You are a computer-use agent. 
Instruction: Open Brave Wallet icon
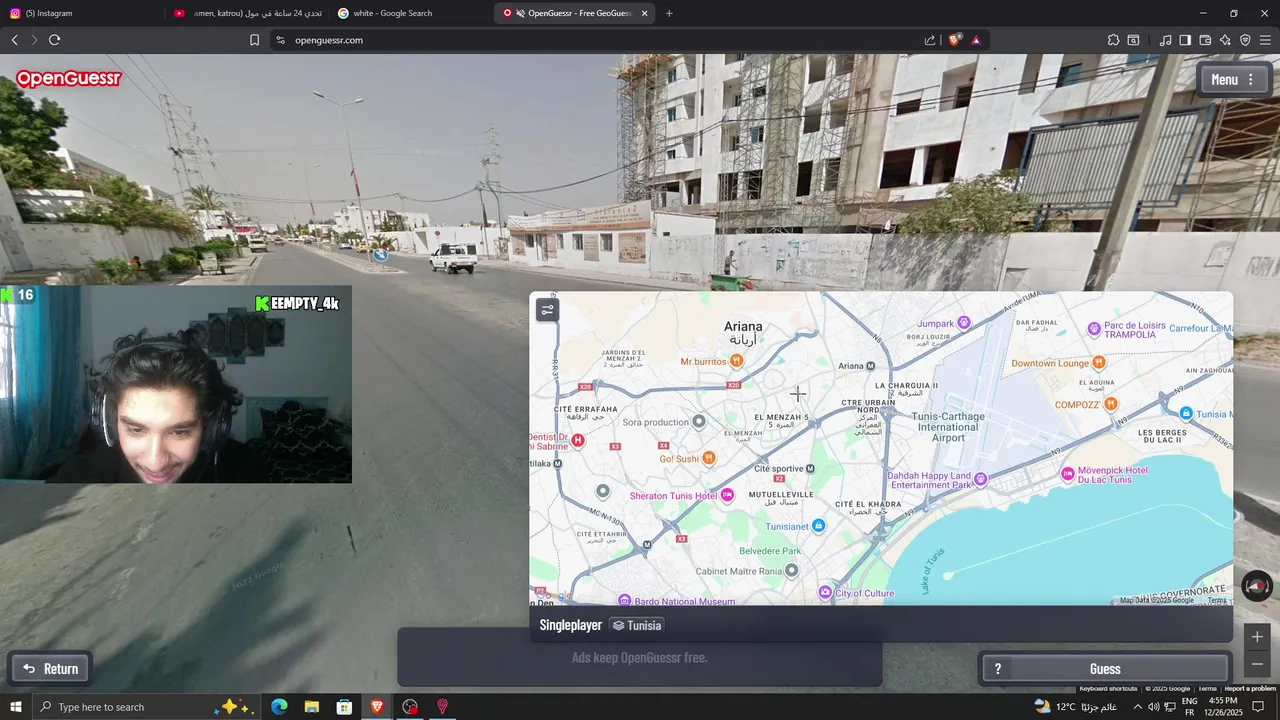tap(1205, 40)
